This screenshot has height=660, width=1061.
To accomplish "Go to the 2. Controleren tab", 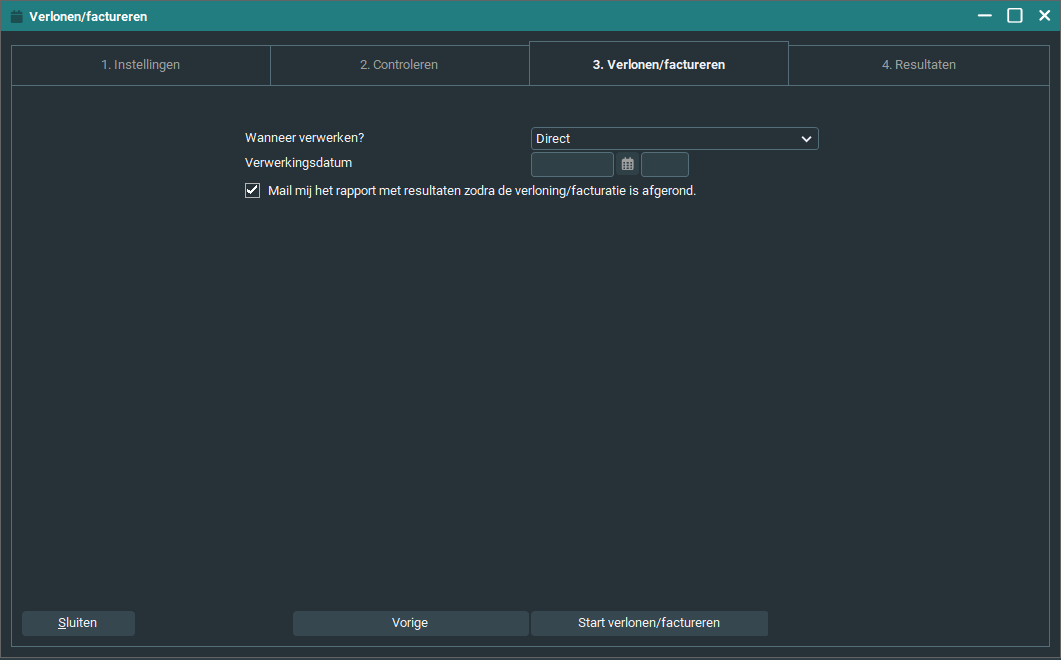I will (399, 65).
